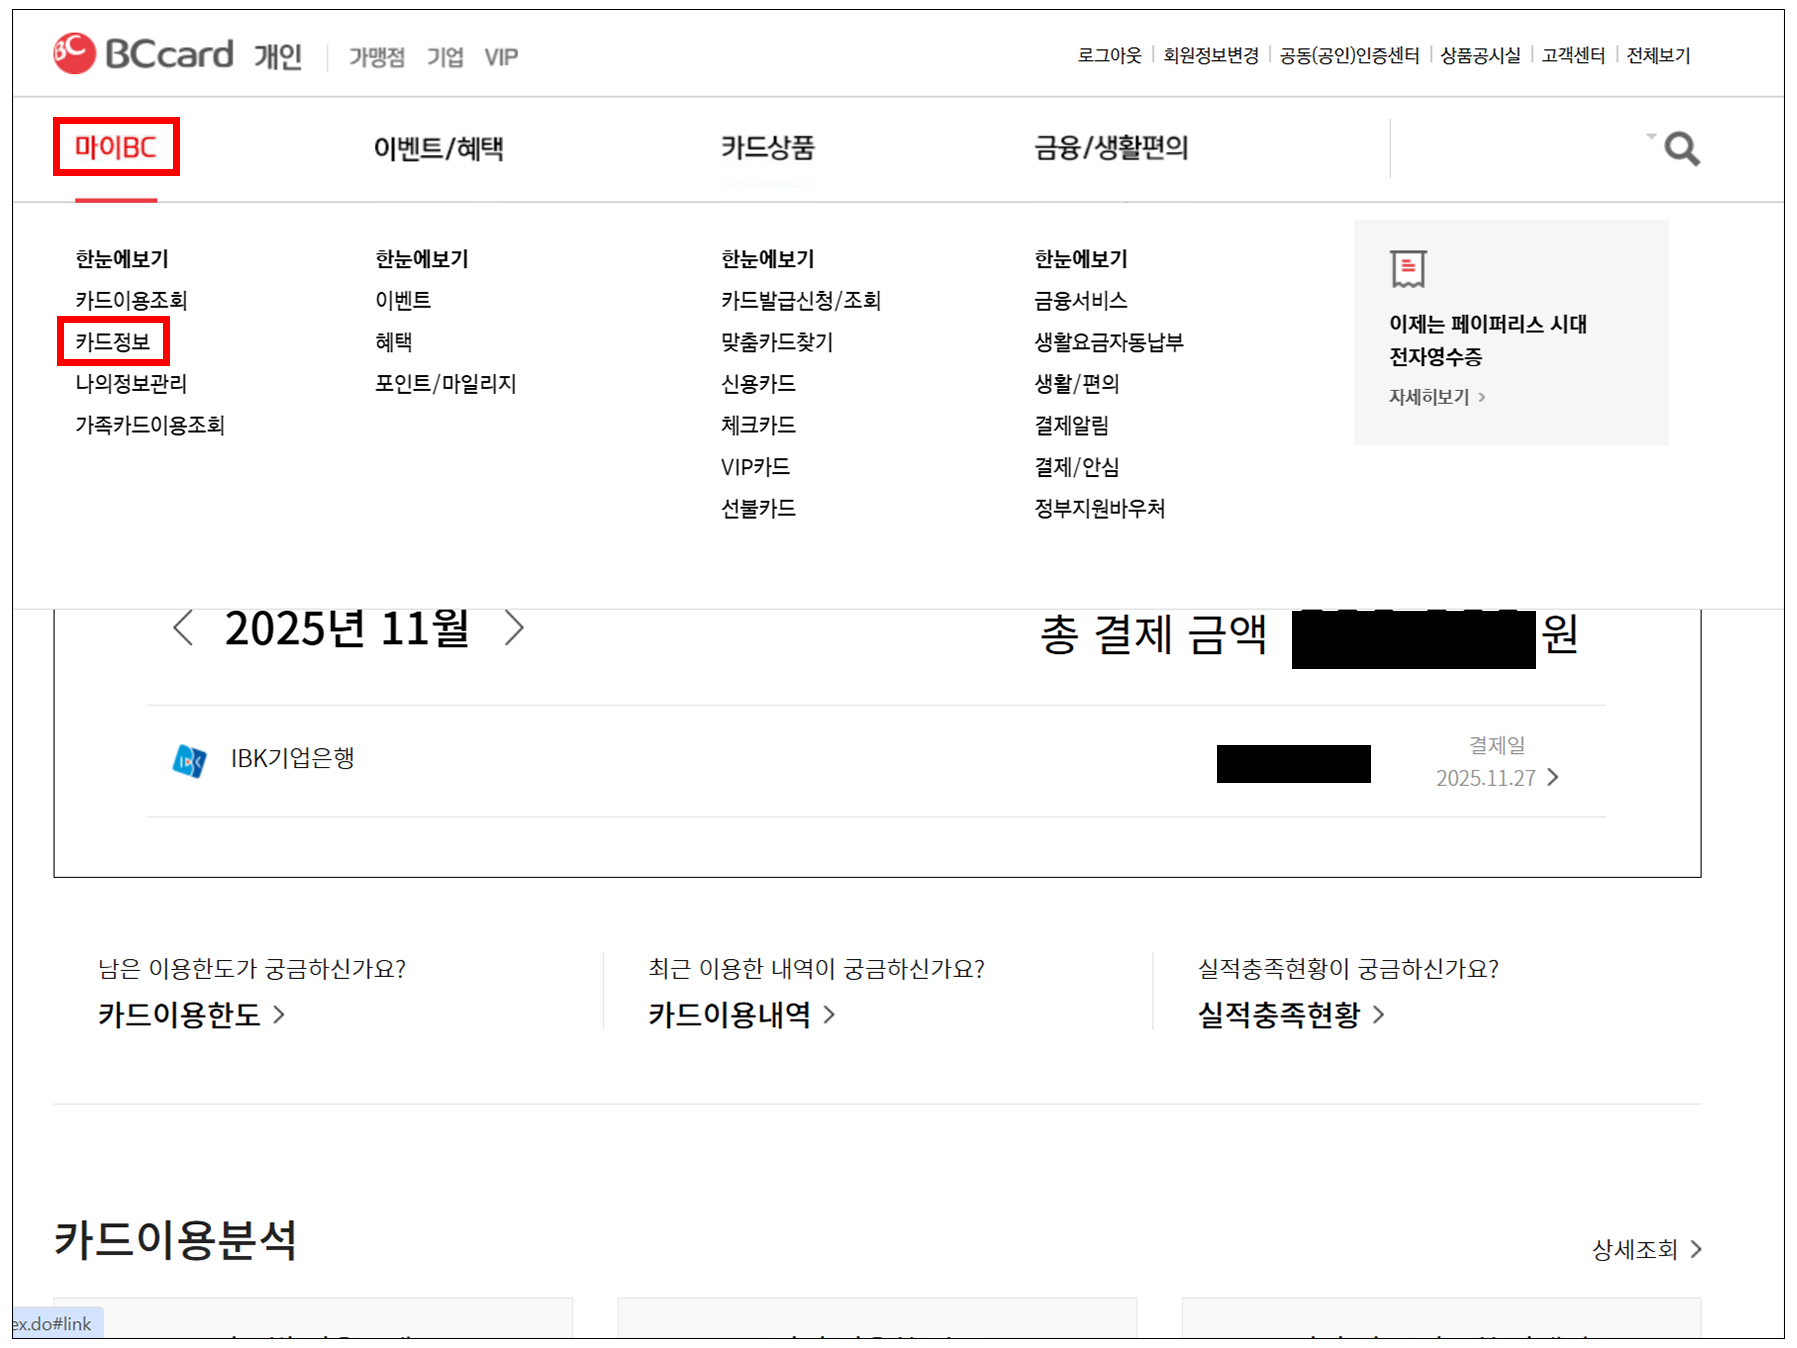The image size is (1797, 1348).
Task: Open payment date 2025.11.27 details arrow
Action: coord(1553,777)
